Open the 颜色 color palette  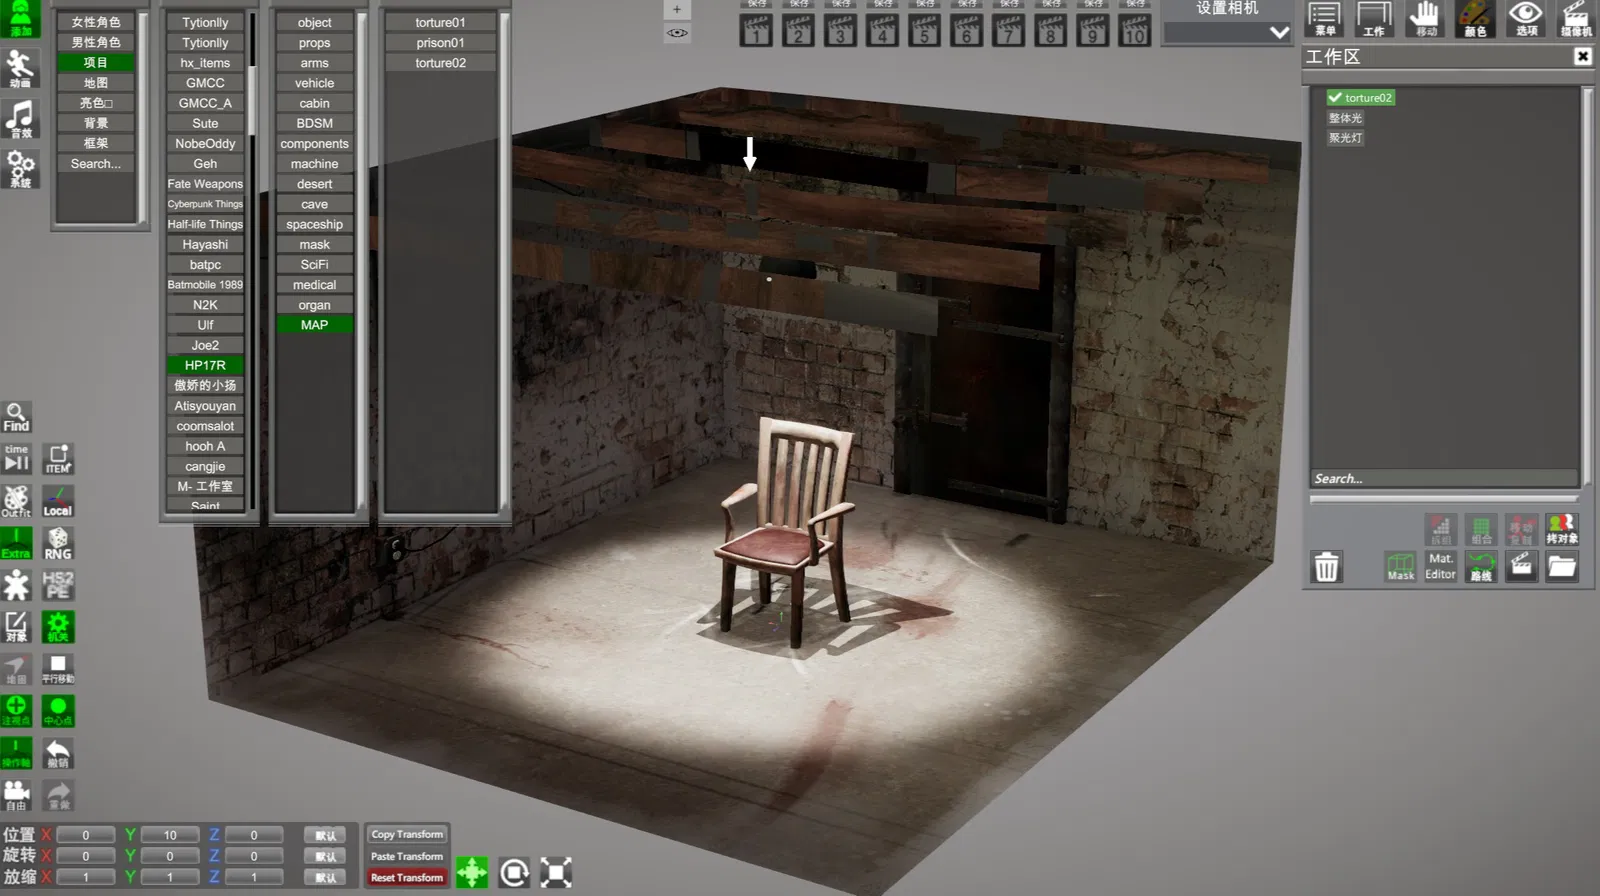(1475, 19)
